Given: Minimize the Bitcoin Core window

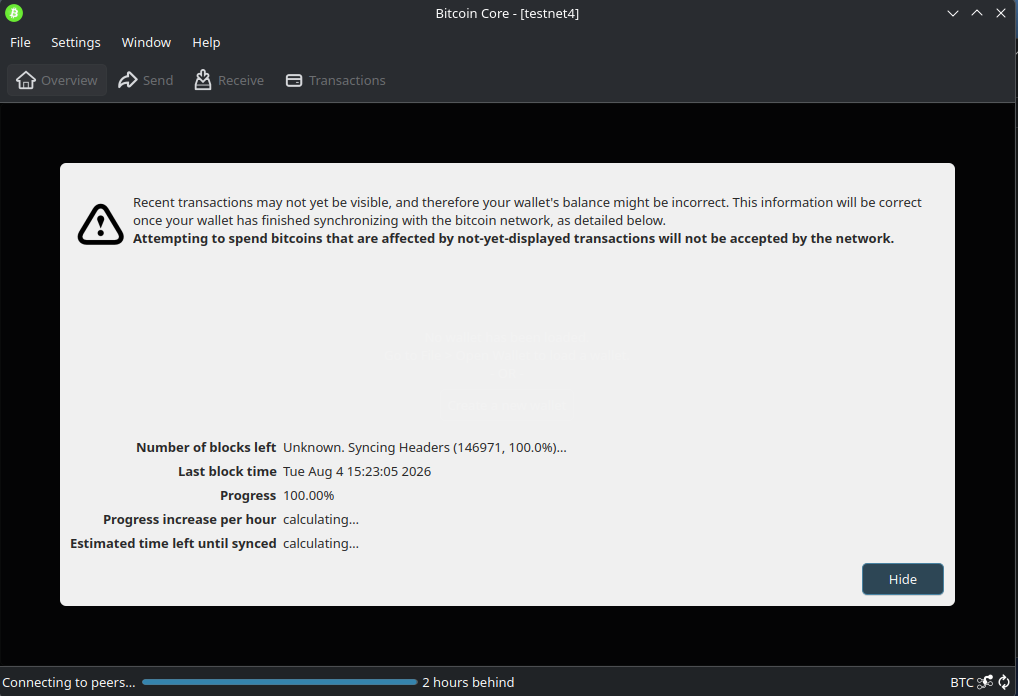Looking at the screenshot, I should coord(952,13).
